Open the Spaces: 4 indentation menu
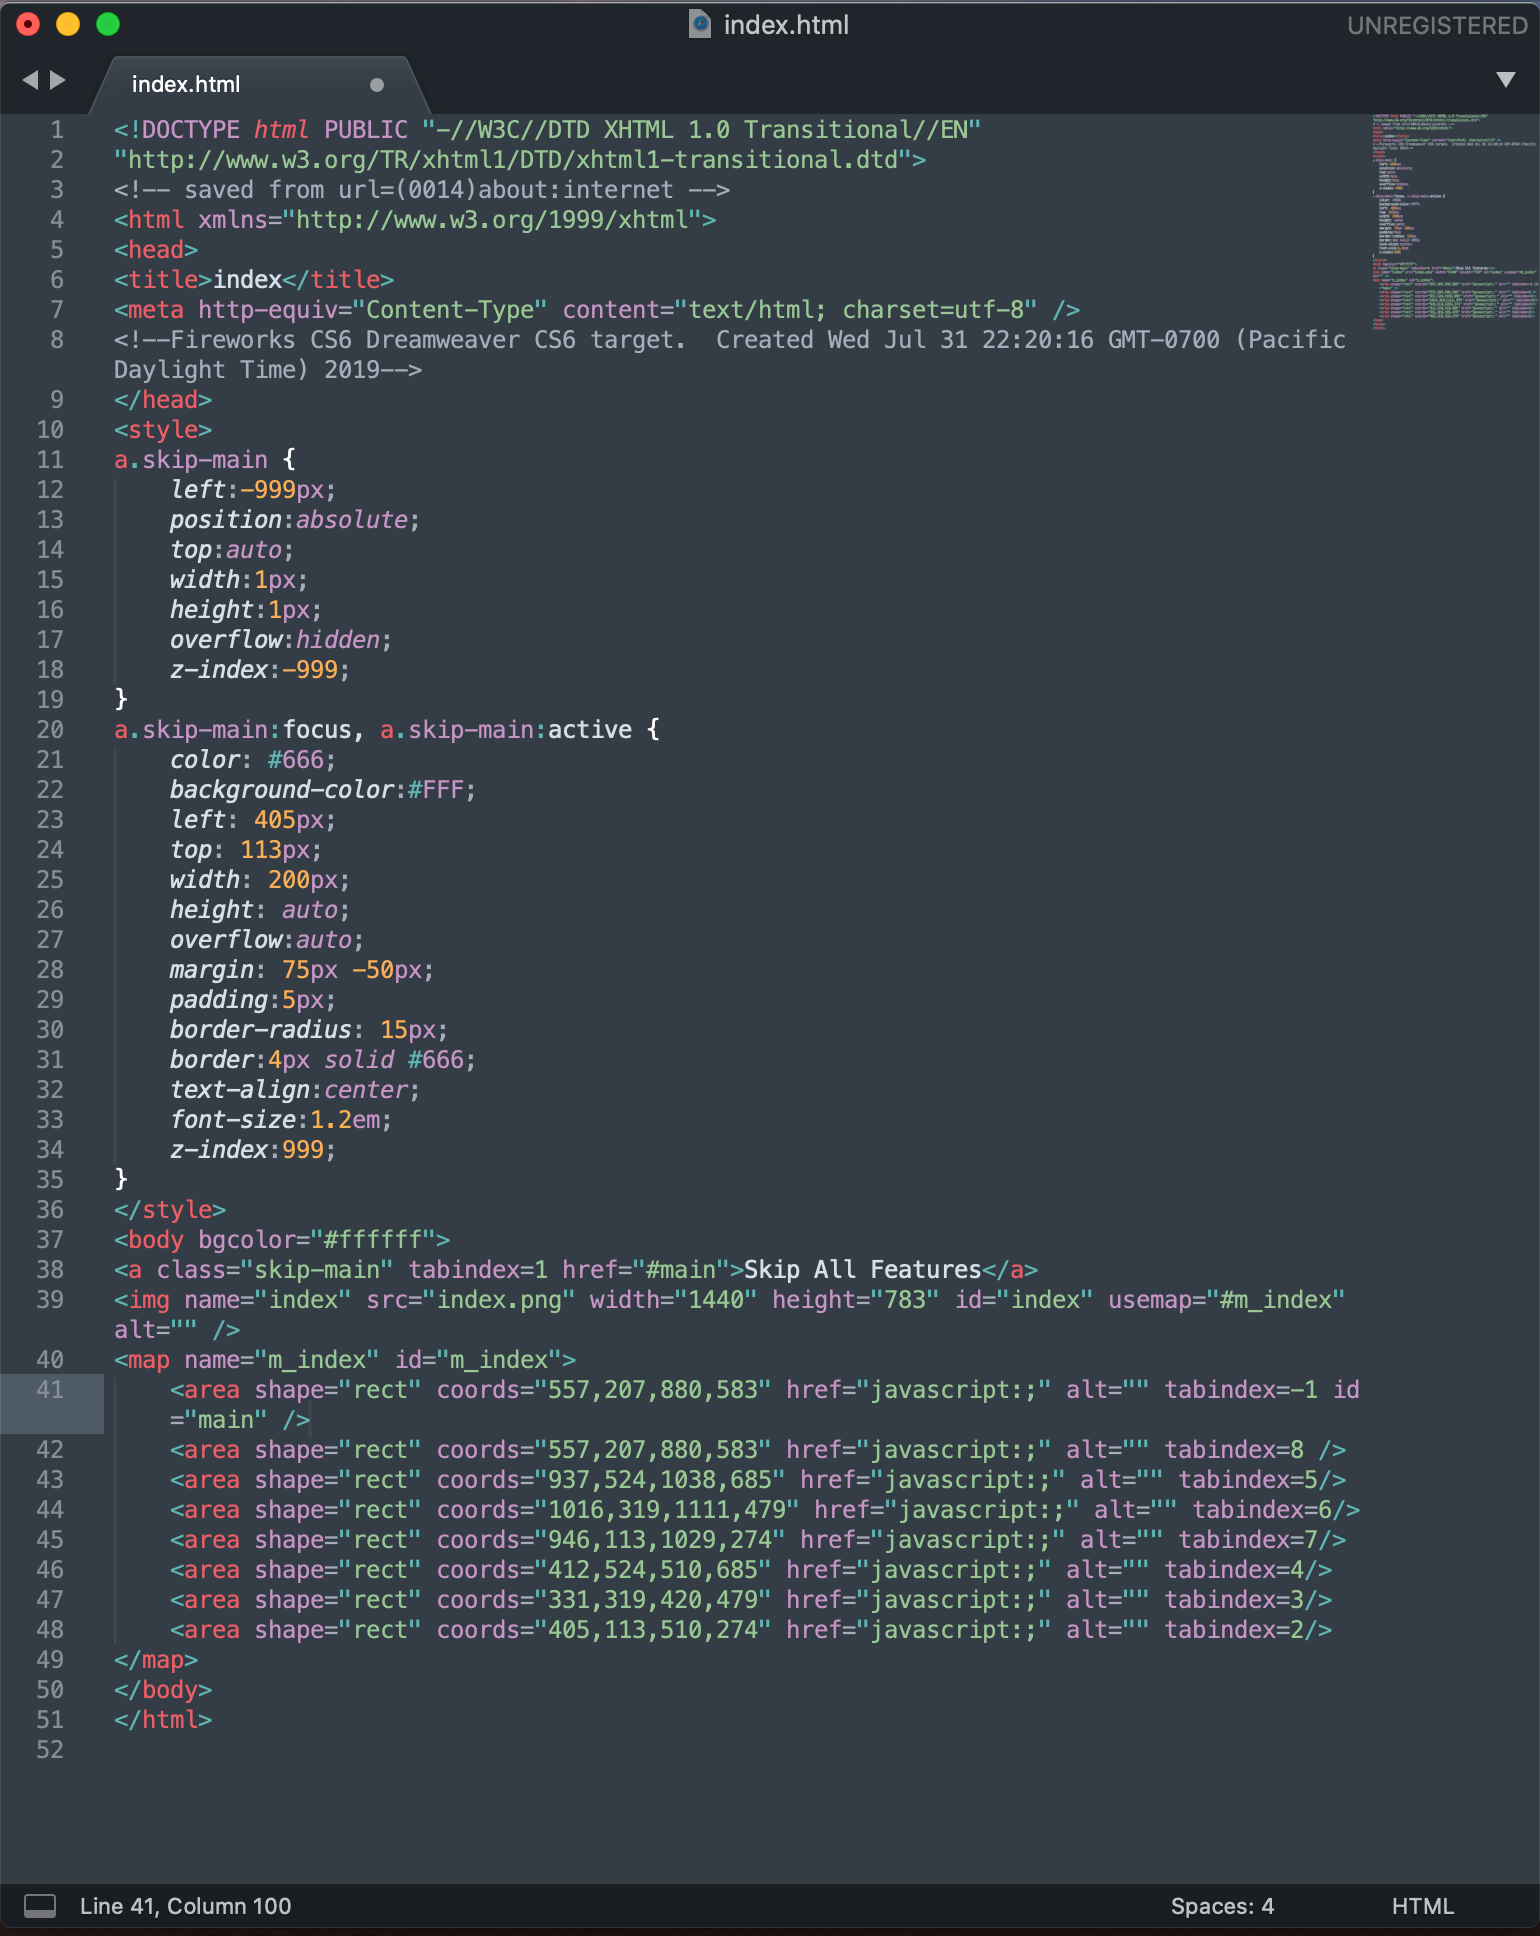 click(x=1222, y=1906)
